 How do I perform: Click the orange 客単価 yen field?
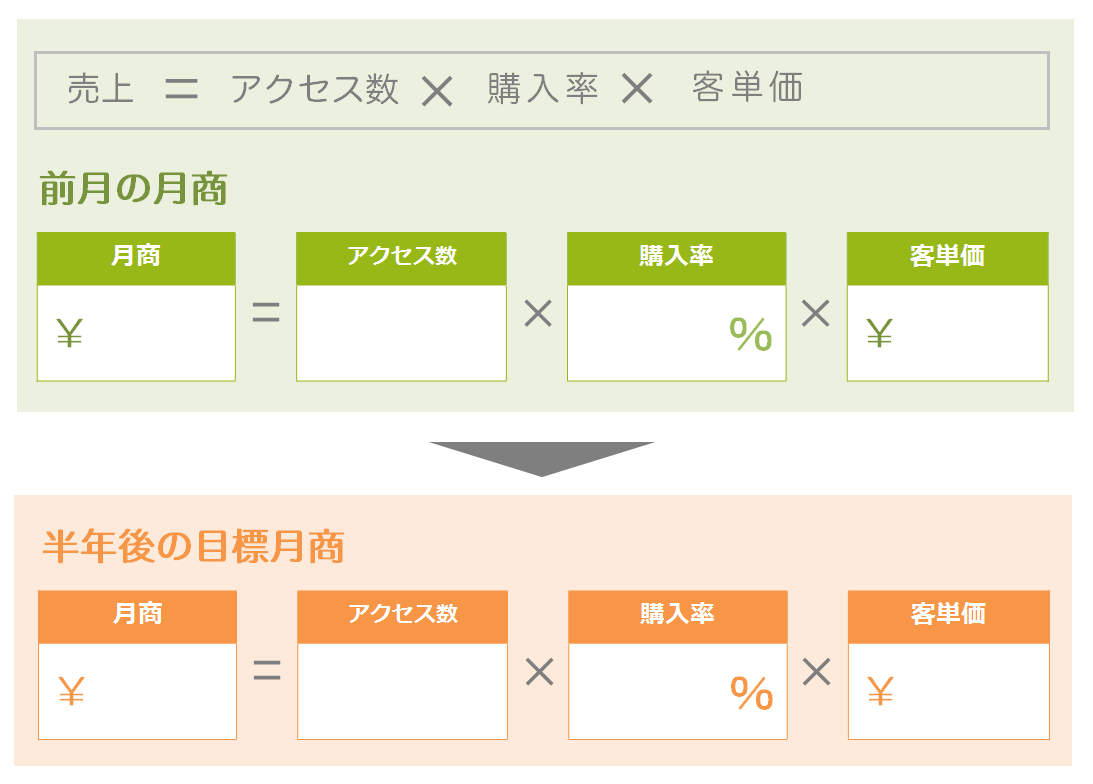click(x=949, y=691)
